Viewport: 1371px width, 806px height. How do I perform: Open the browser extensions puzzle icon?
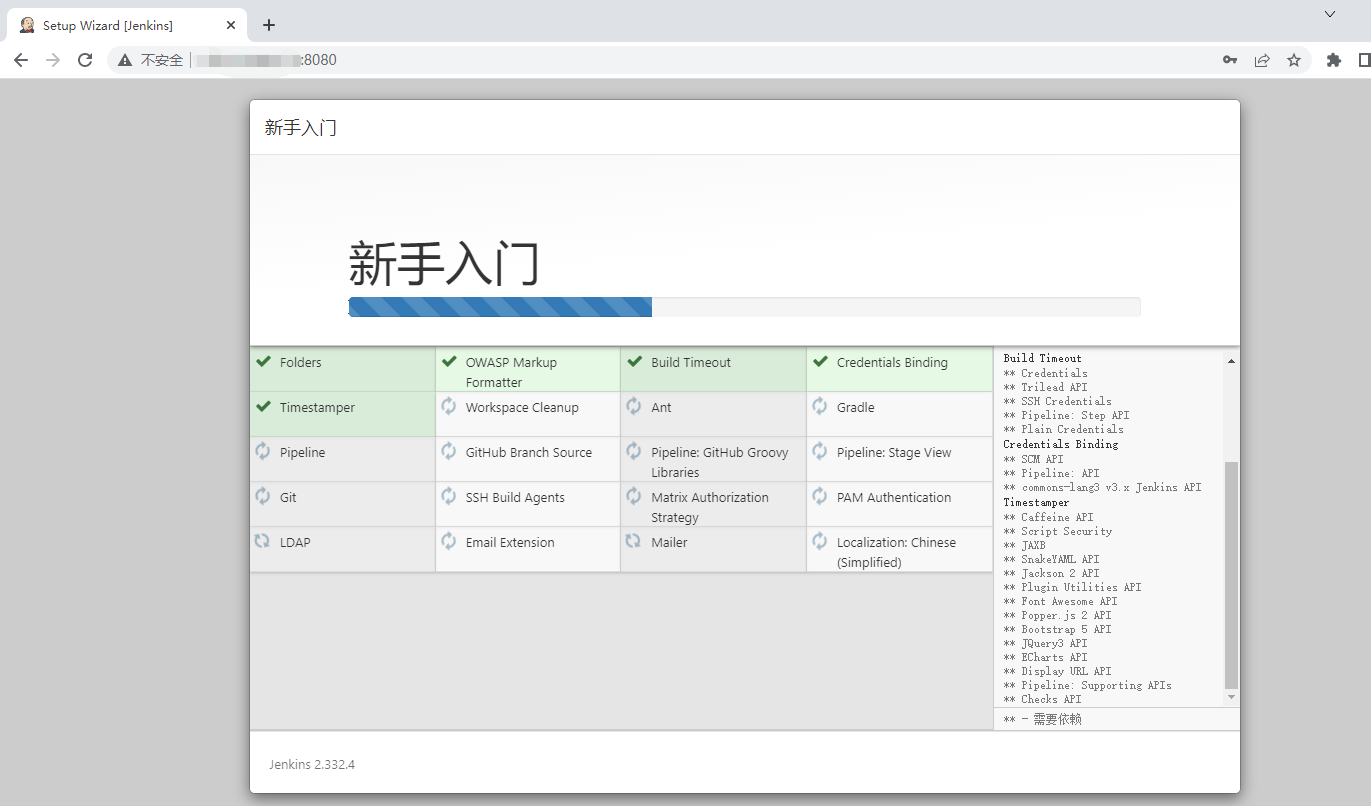(x=1333, y=60)
